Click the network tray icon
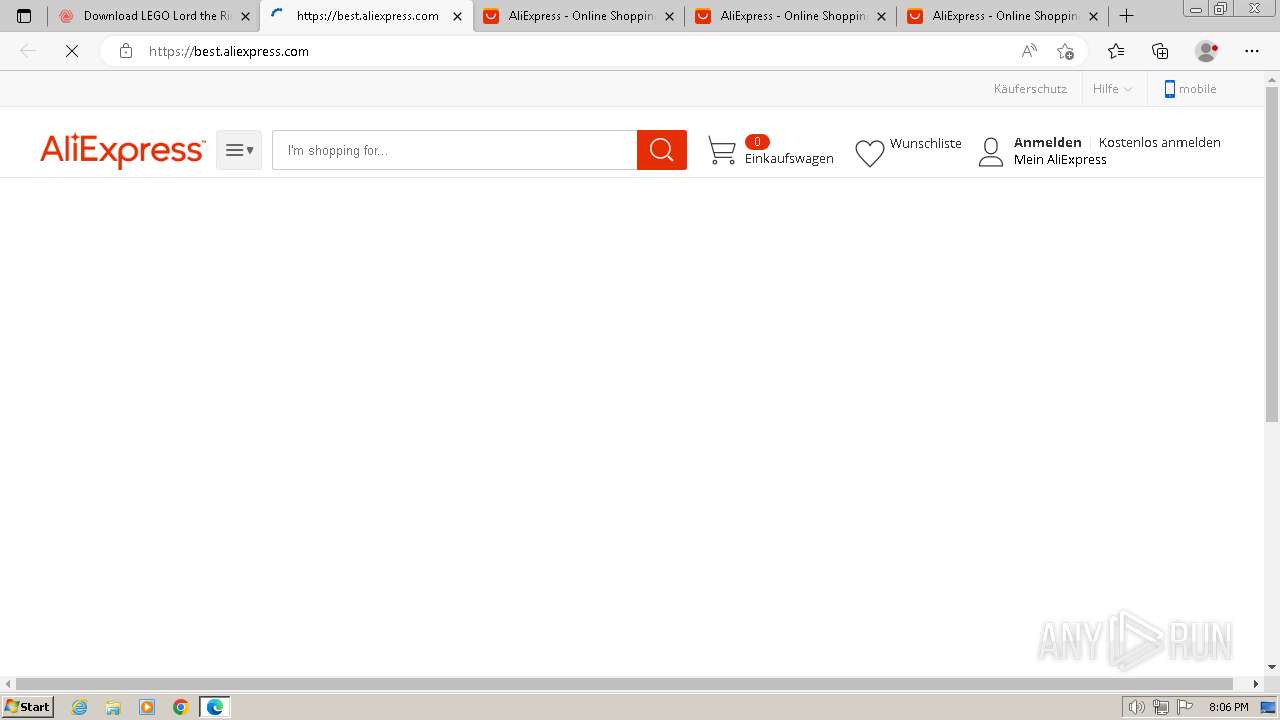 [1161, 707]
